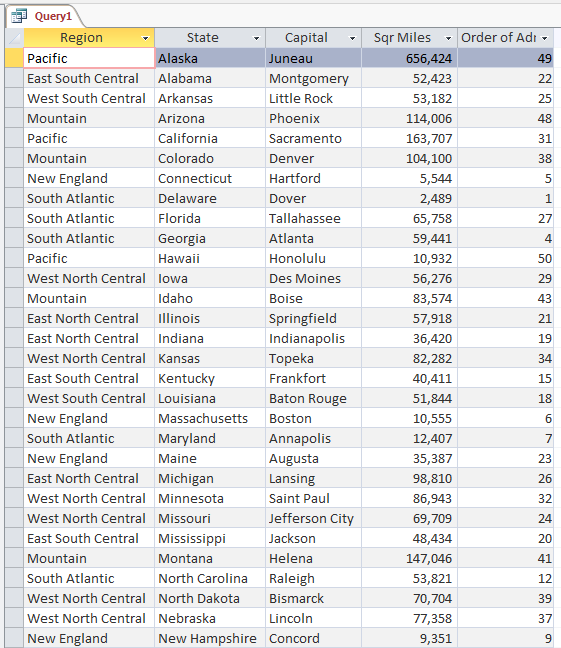Open the Region column filter dropdown
The image size is (561, 648).
[x=145, y=38]
